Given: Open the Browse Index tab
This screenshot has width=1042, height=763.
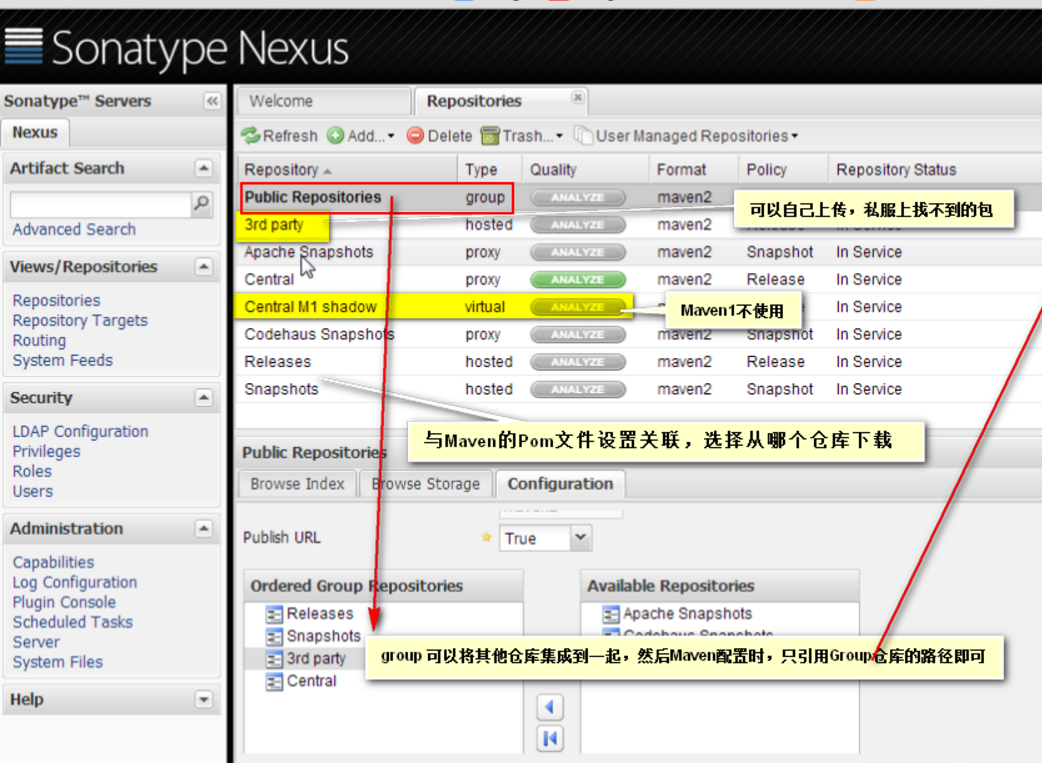Looking at the screenshot, I should [x=297, y=484].
